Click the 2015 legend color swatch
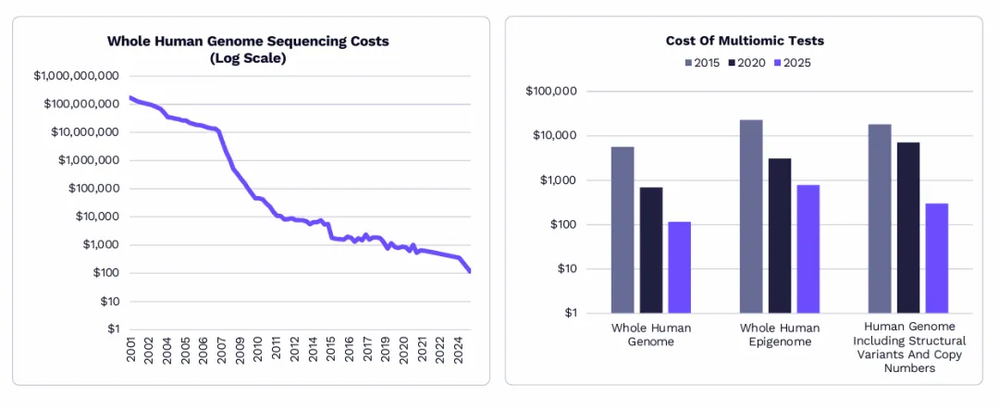999x409 pixels. click(x=688, y=63)
